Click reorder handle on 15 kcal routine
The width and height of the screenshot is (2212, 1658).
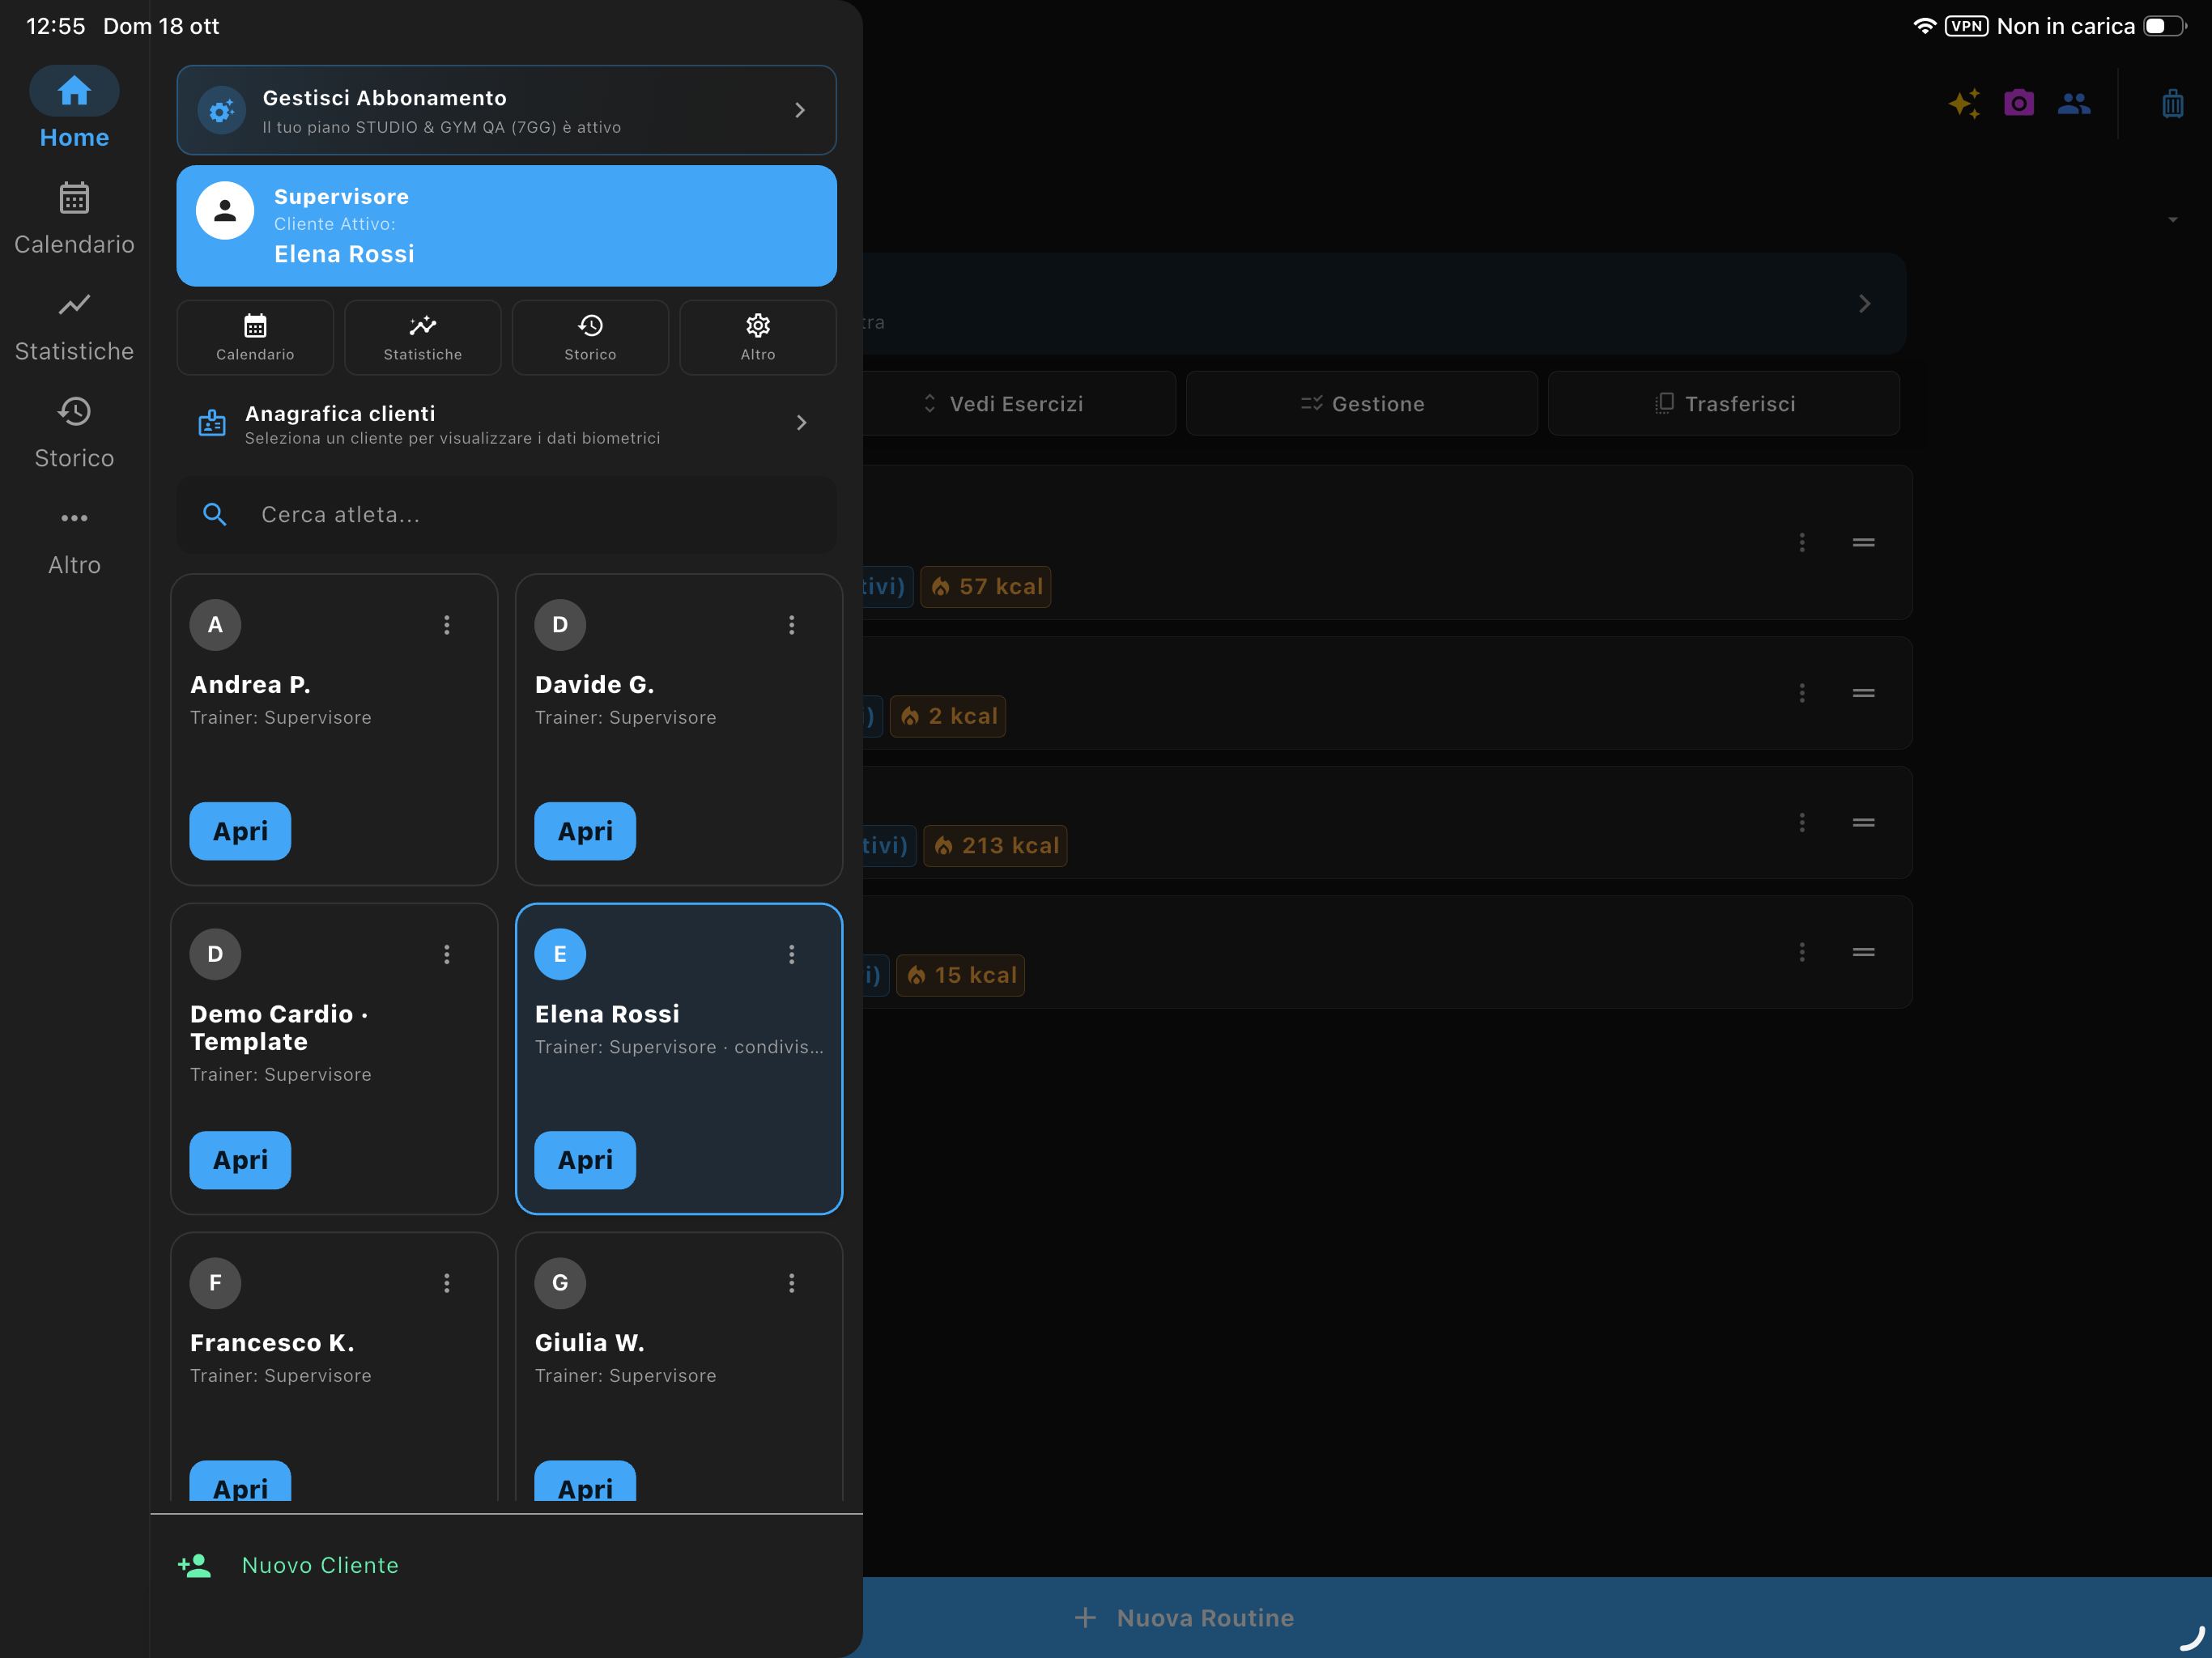1863,952
